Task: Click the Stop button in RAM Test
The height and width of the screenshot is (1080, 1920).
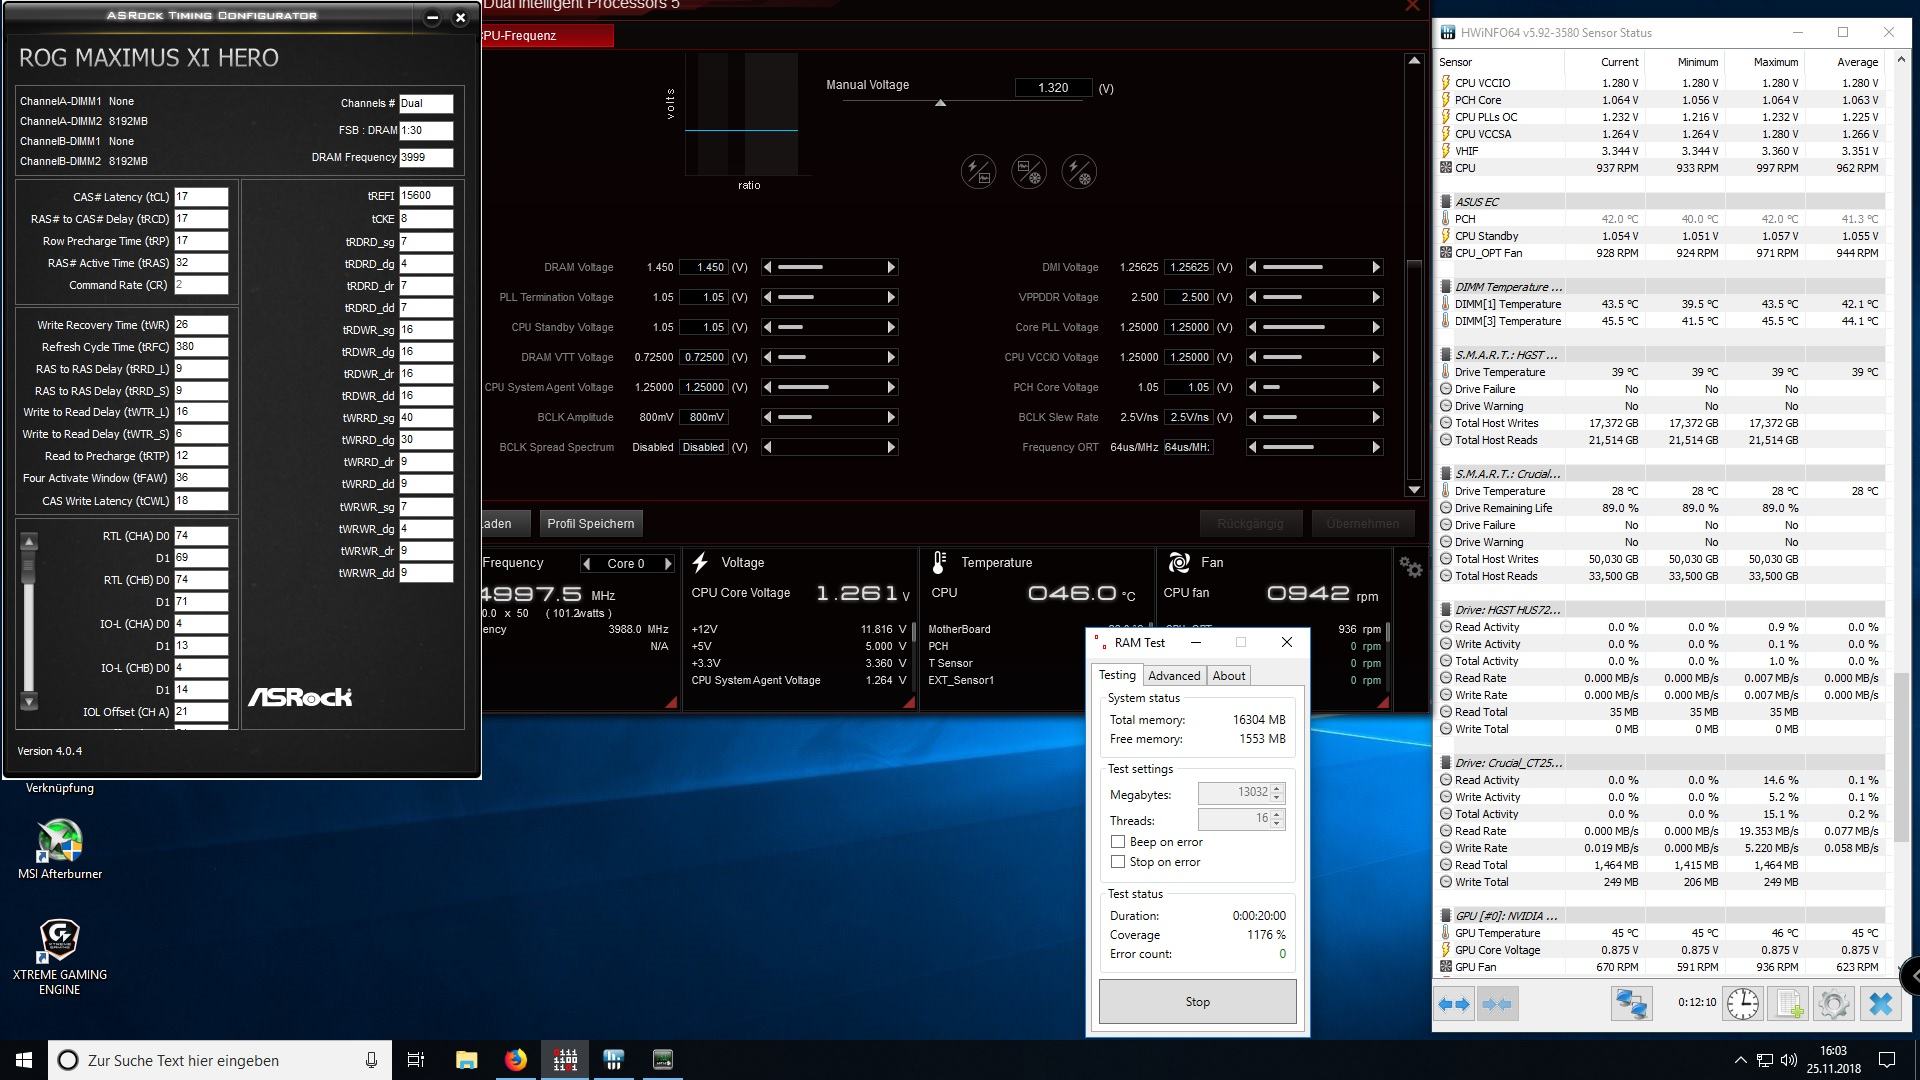Action: click(x=1197, y=1002)
